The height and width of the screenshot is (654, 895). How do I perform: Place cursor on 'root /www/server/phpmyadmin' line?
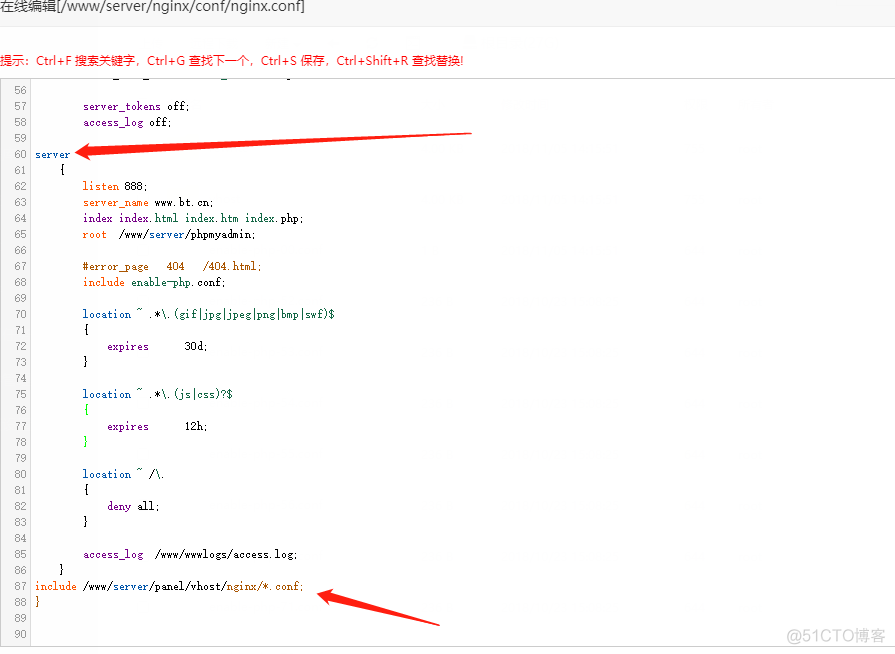(169, 234)
